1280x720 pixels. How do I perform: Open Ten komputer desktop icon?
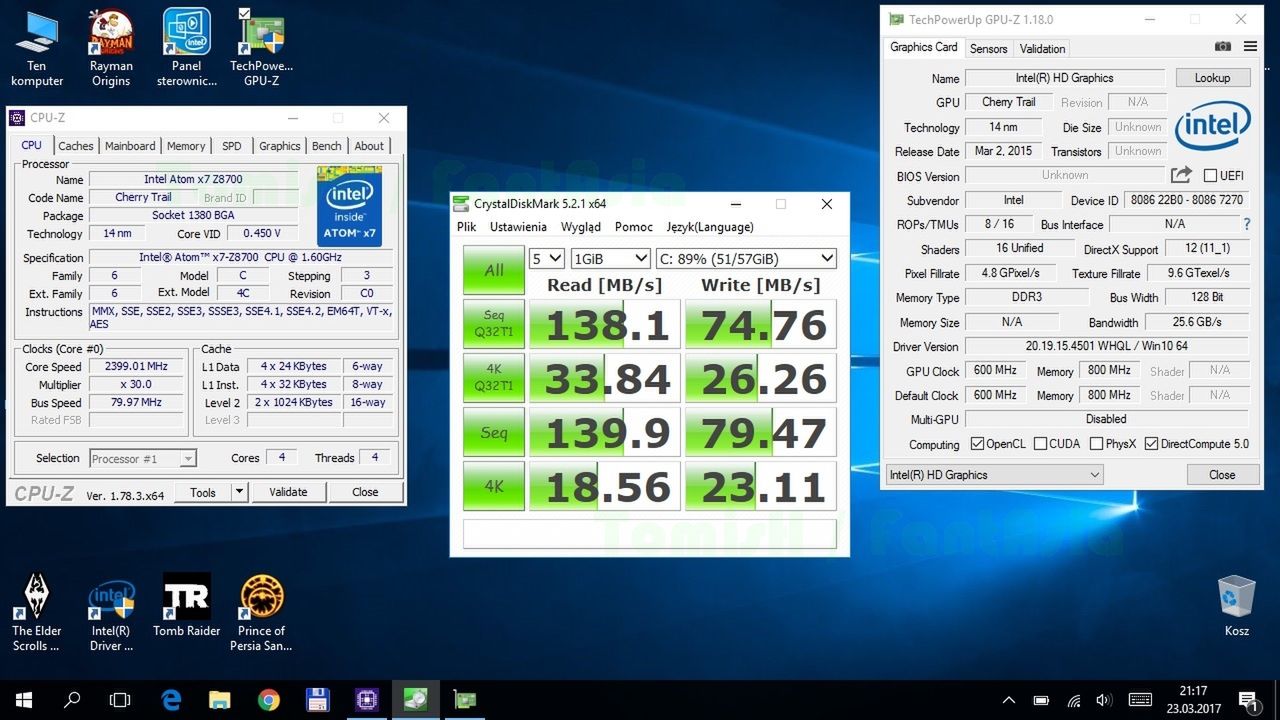pyautogui.click(x=37, y=48)
